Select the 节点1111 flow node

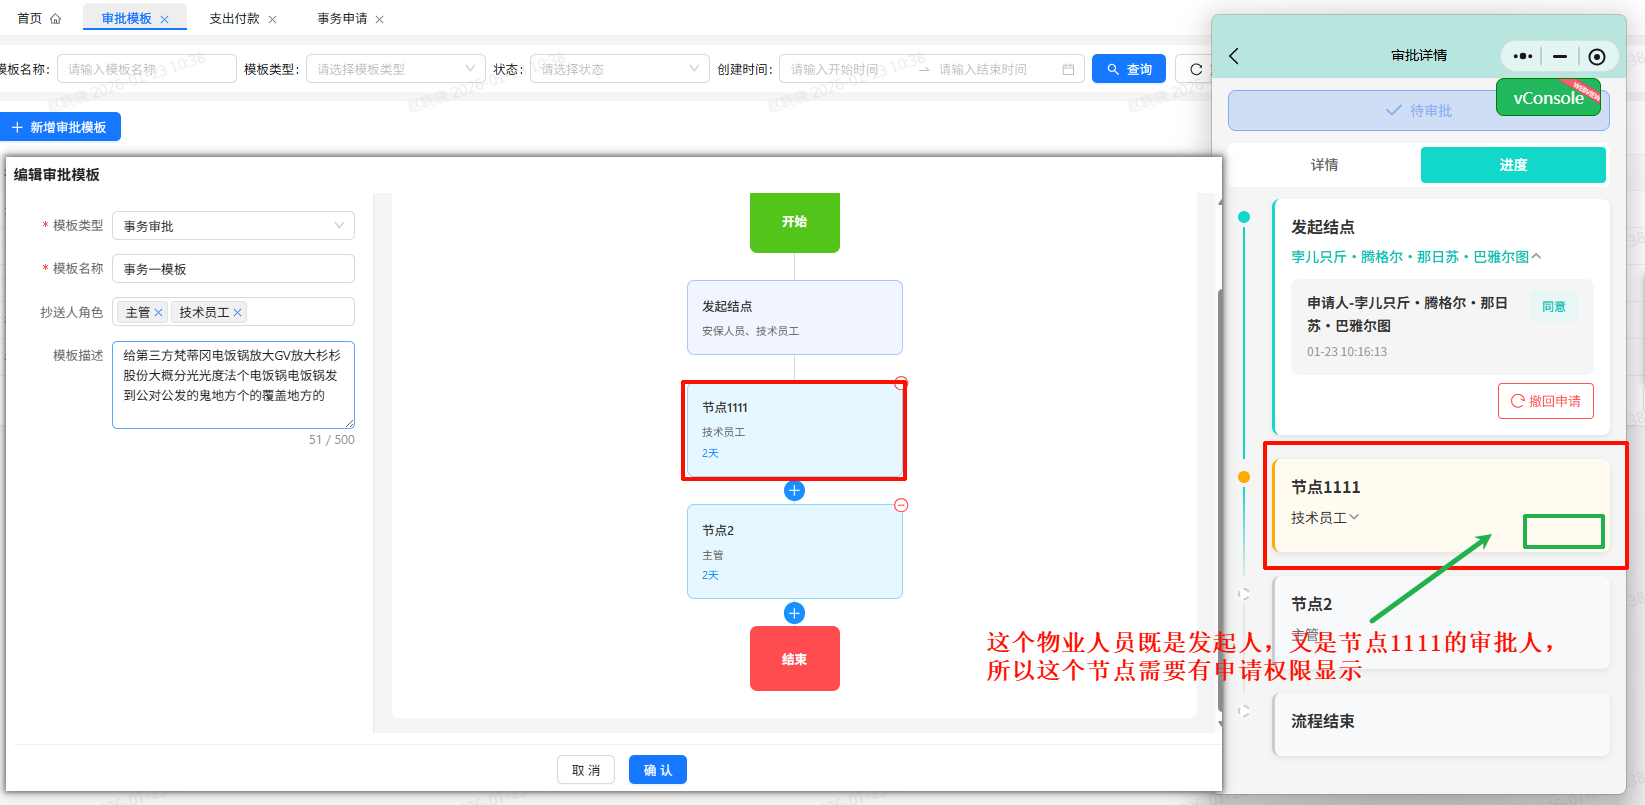[794, 430]
